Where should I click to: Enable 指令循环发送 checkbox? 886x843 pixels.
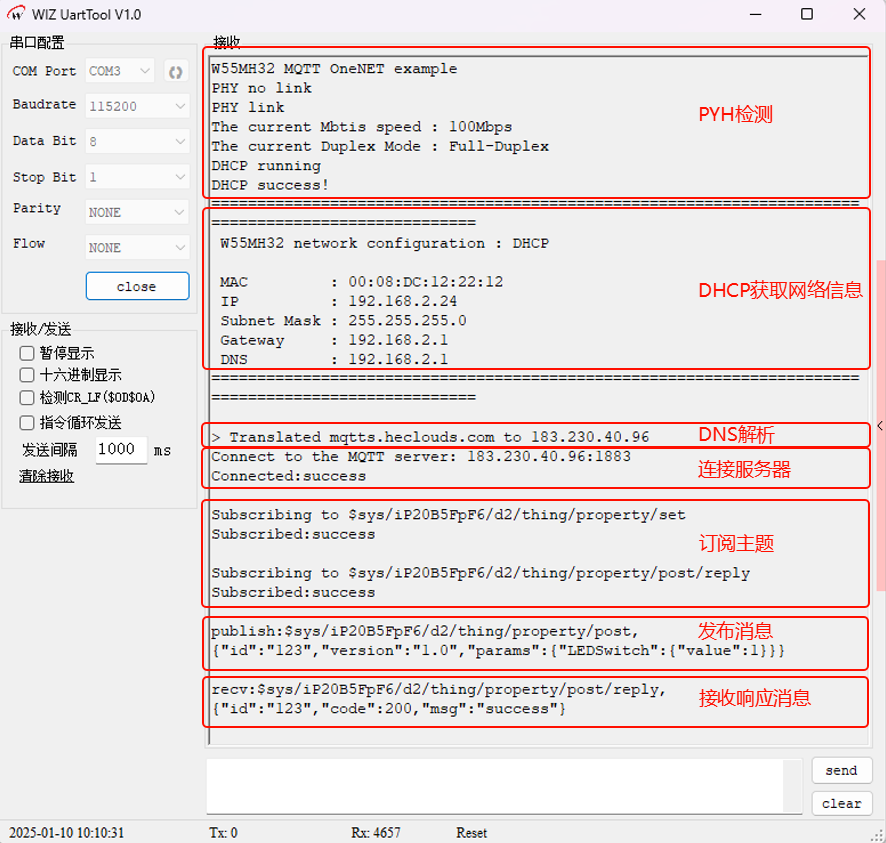tap(28, 422)
